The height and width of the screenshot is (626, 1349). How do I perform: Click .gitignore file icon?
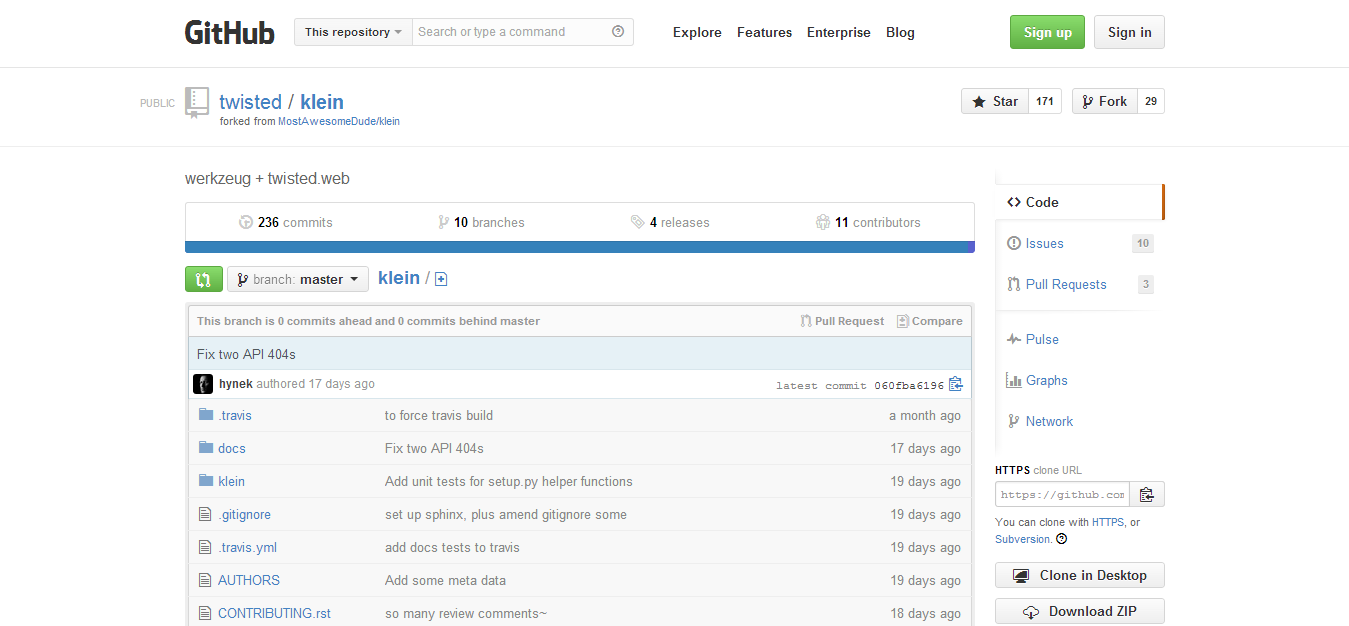(206, 514)
